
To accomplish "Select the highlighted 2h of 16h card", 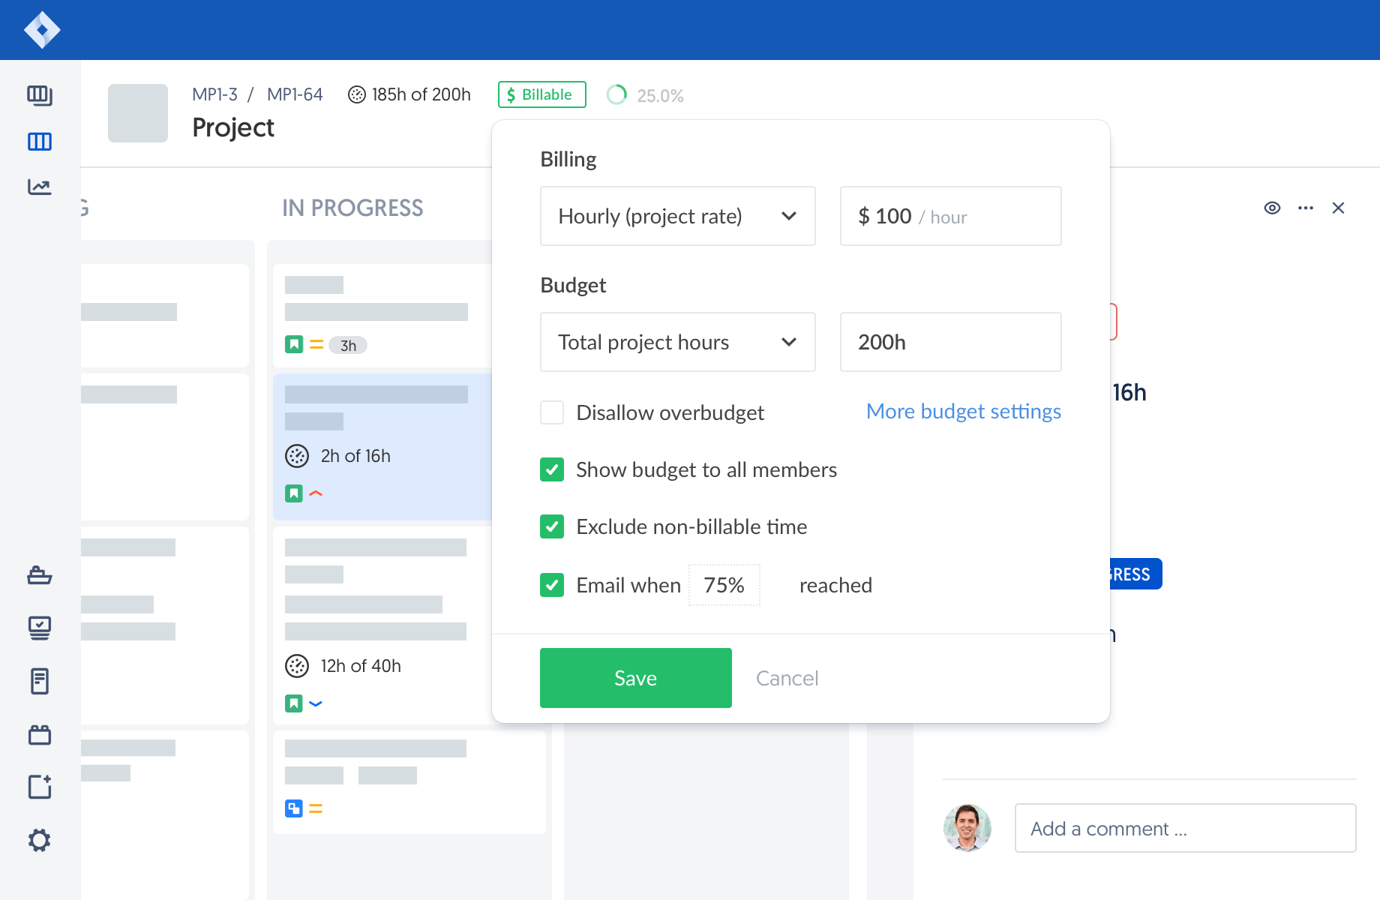I will coord(383,446).
